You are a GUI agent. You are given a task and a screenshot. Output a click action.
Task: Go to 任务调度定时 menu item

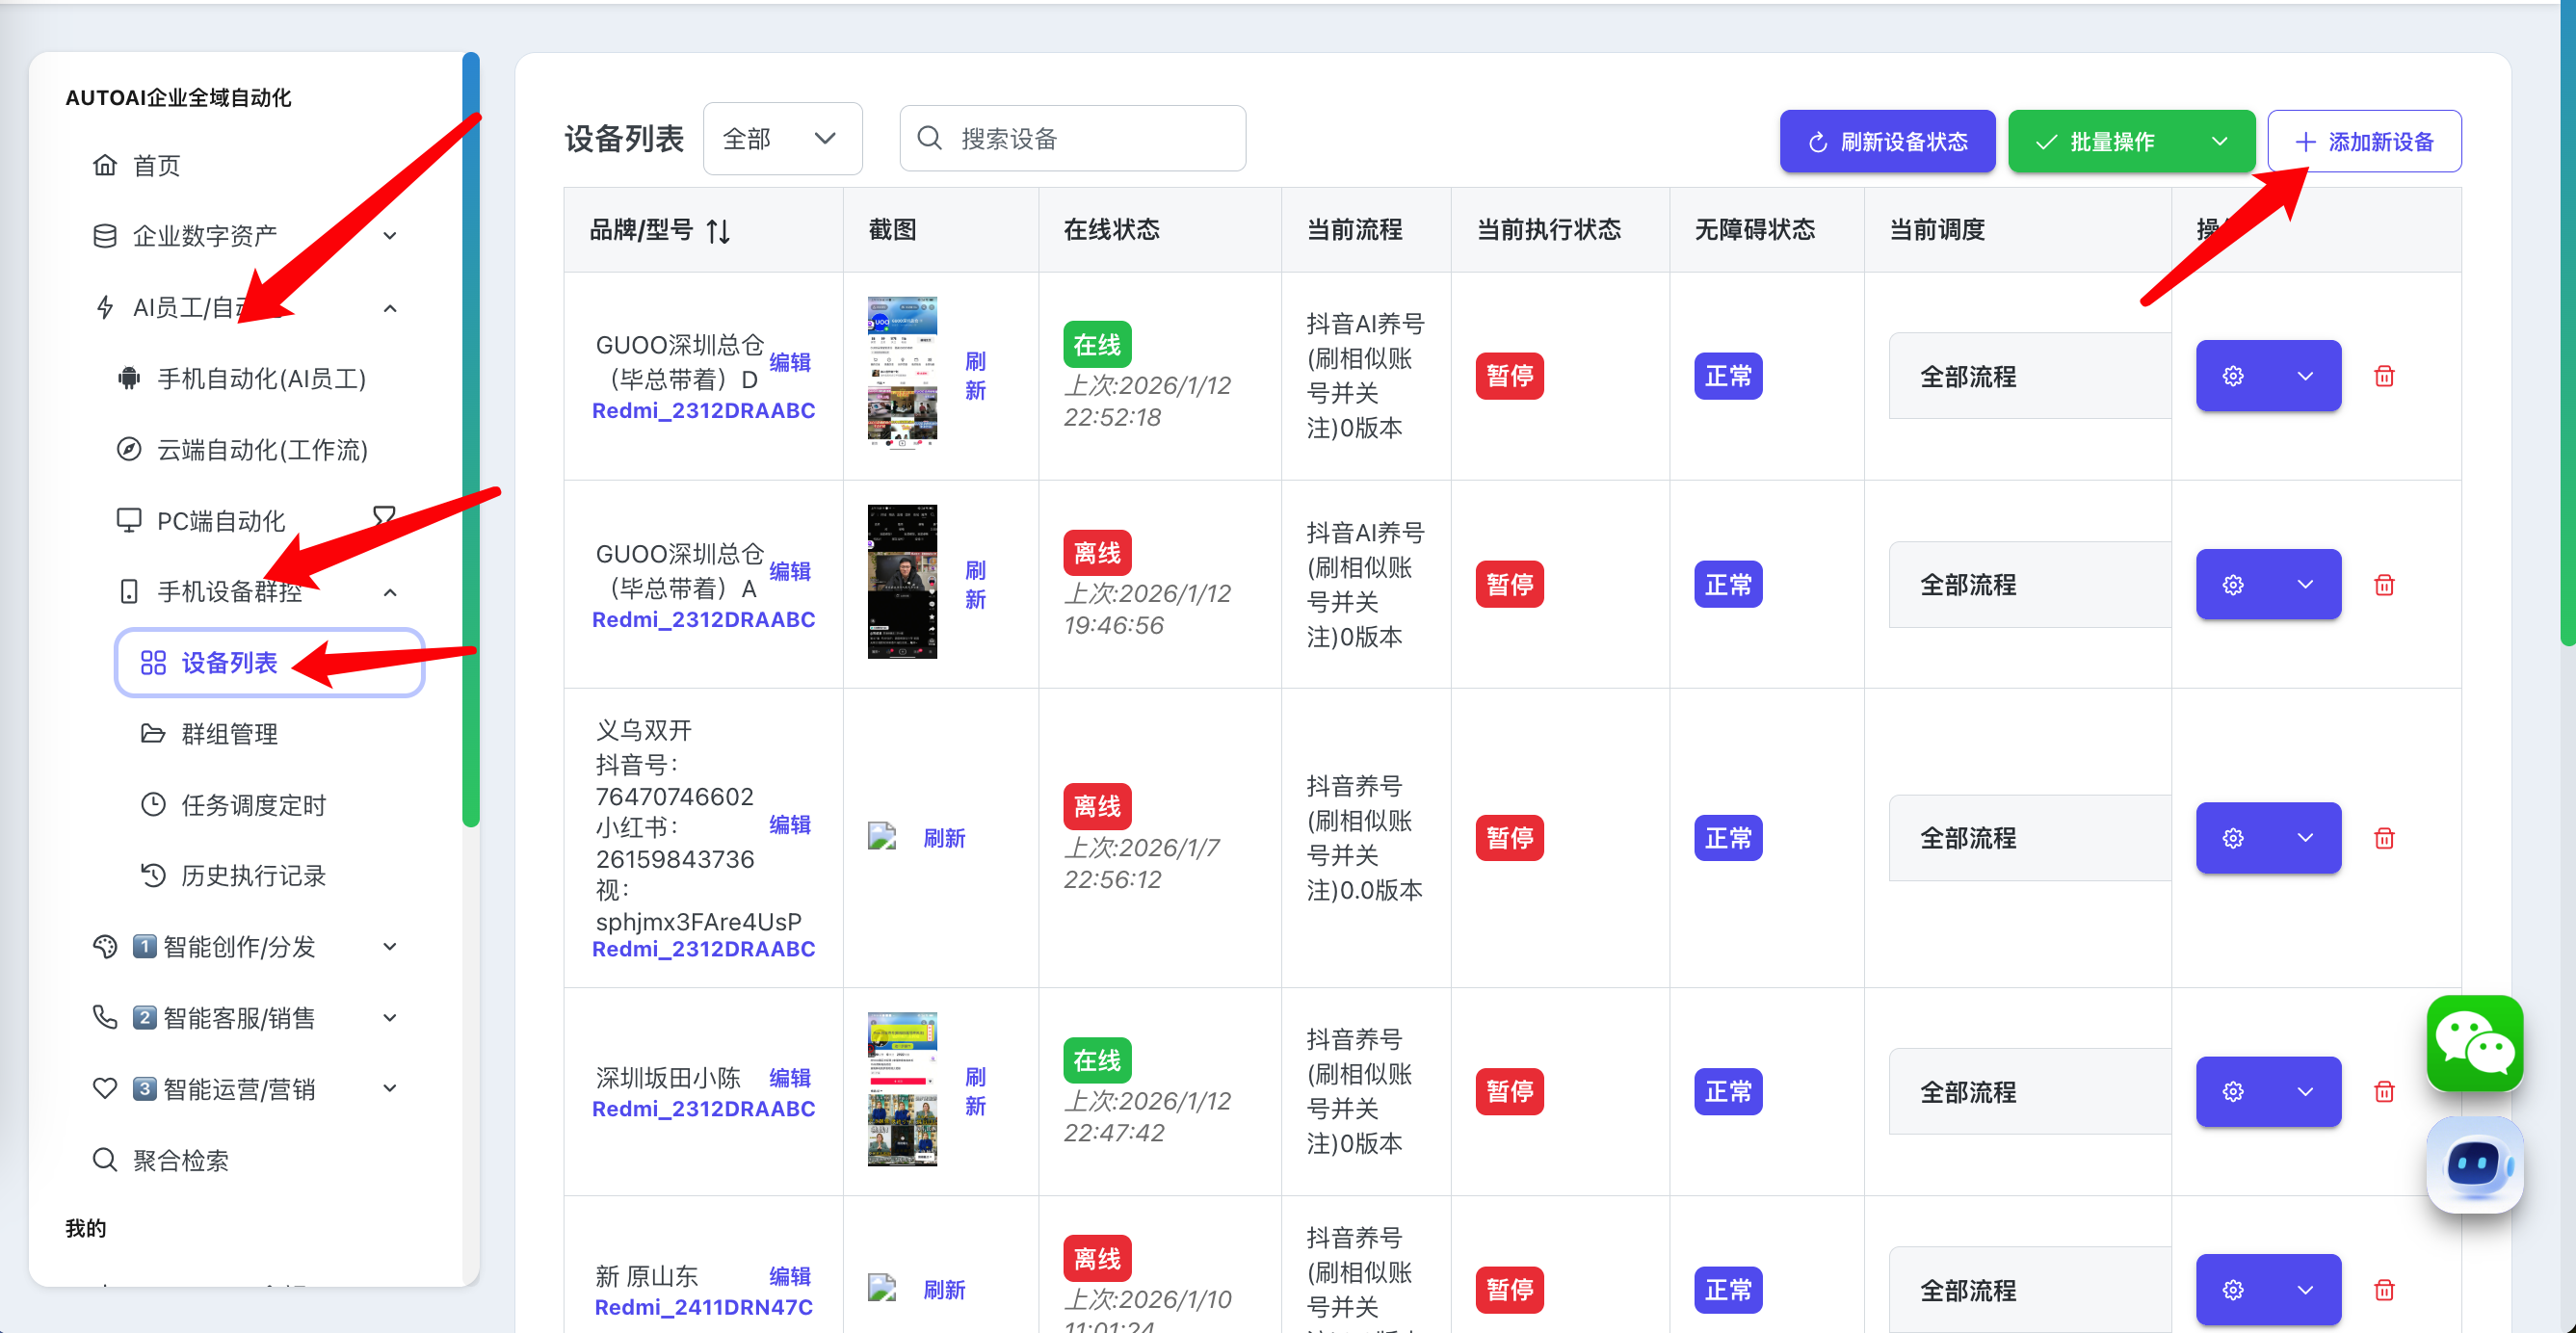[253, 805]
